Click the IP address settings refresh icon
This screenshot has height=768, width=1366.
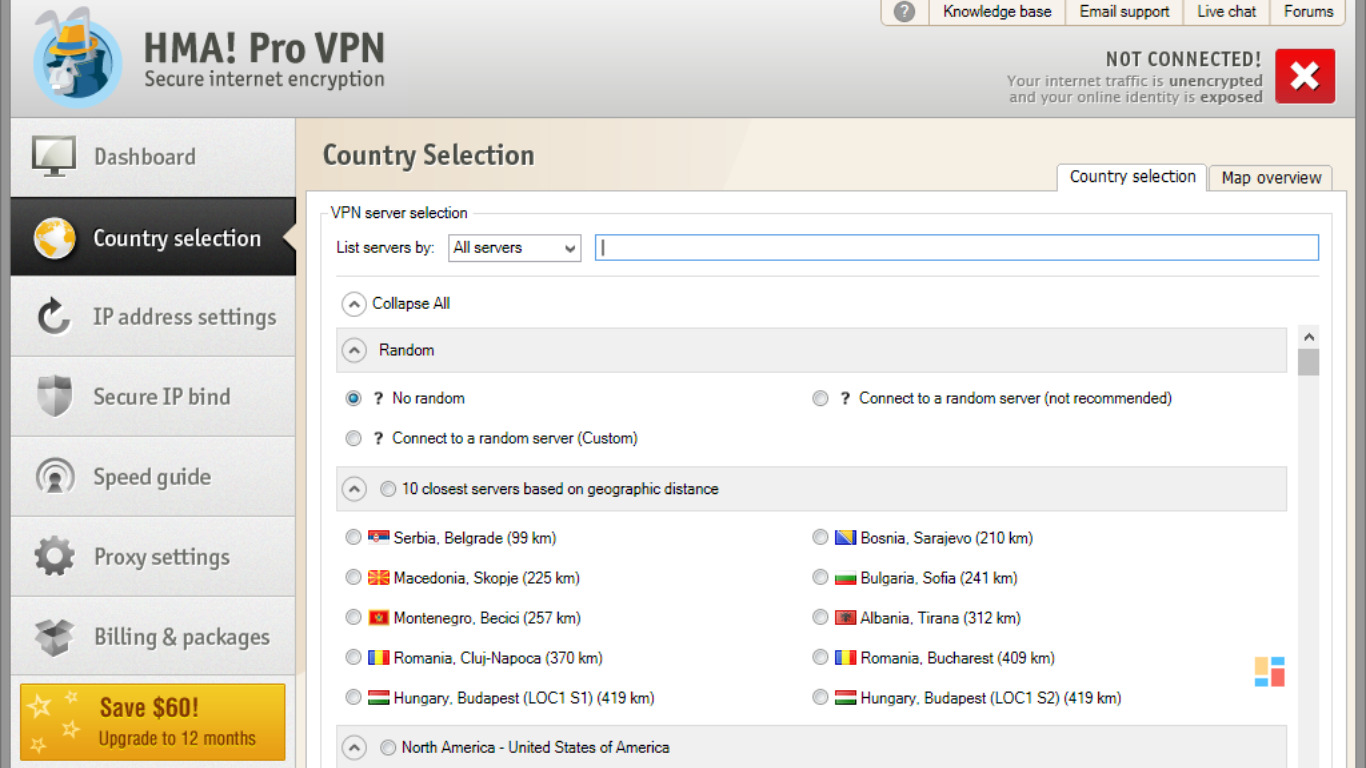(x=54, y=317)
